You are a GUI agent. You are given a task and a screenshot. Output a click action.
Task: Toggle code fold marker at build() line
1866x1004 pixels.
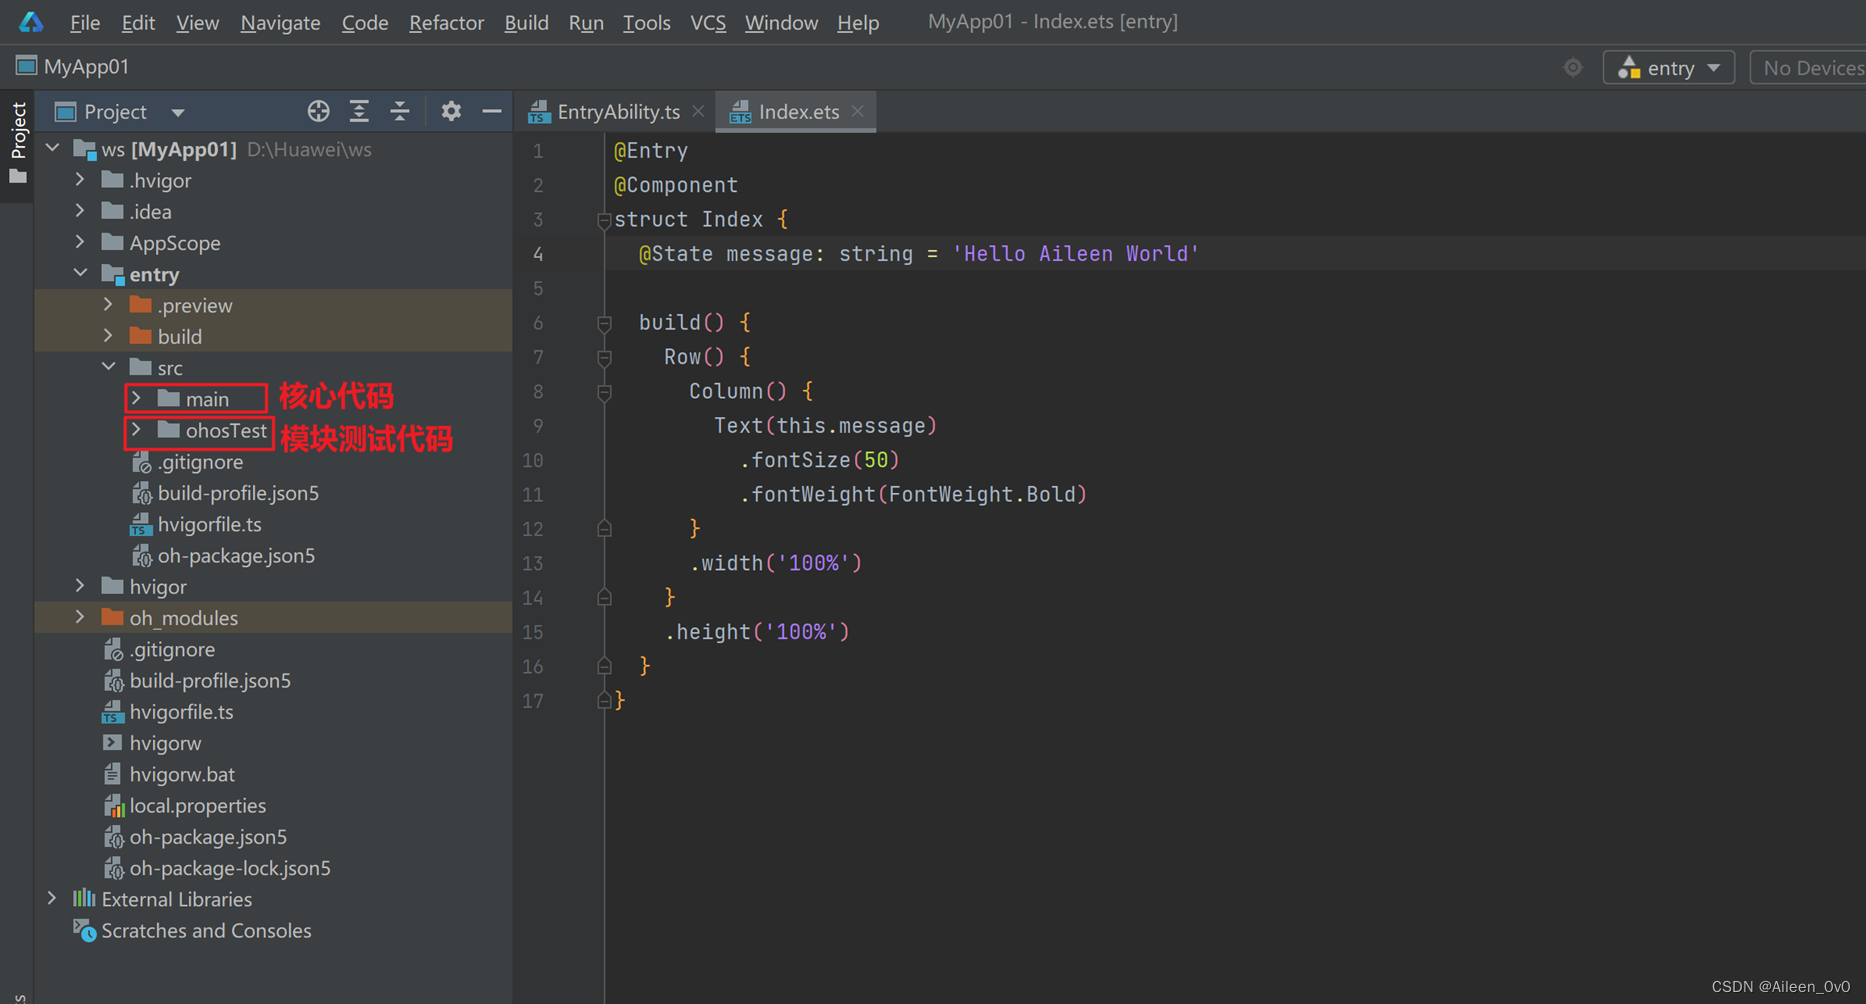[604, 323]
